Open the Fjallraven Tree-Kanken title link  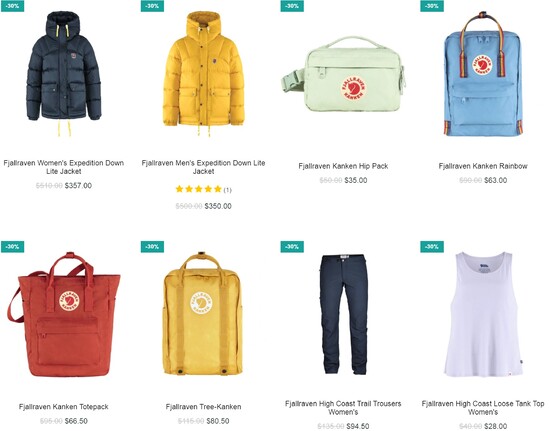point(203,407)
